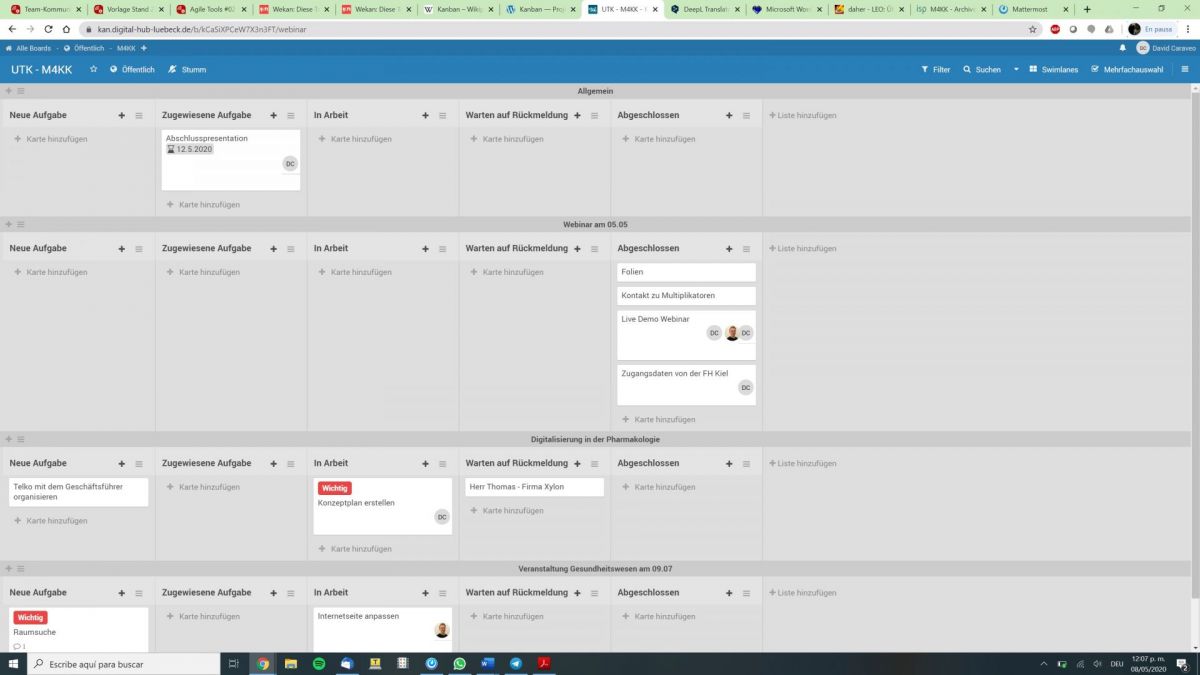Click the red Wichtig label on Konzeptplan card

[334, 488]
